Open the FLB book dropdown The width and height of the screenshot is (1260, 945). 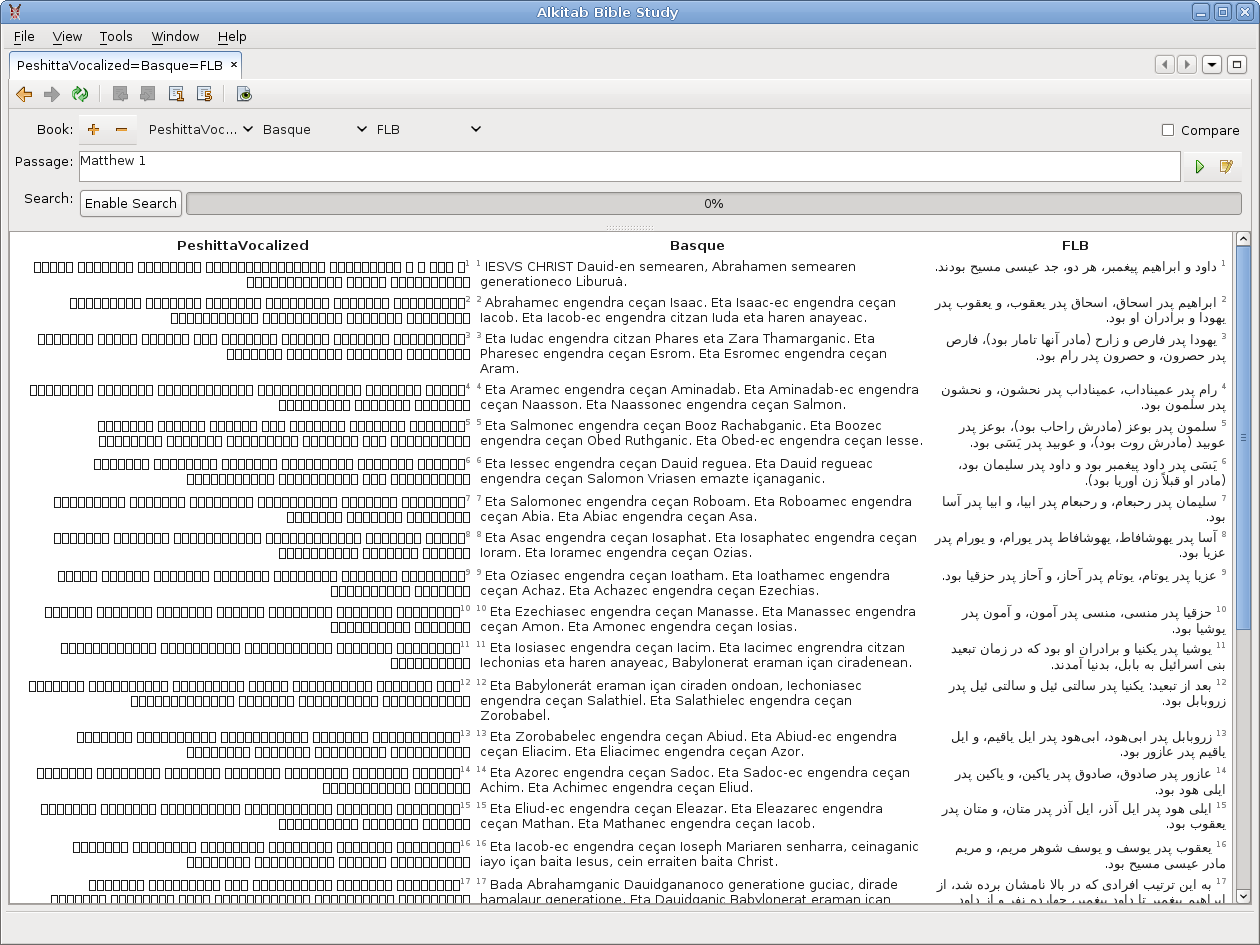(427, 129)
